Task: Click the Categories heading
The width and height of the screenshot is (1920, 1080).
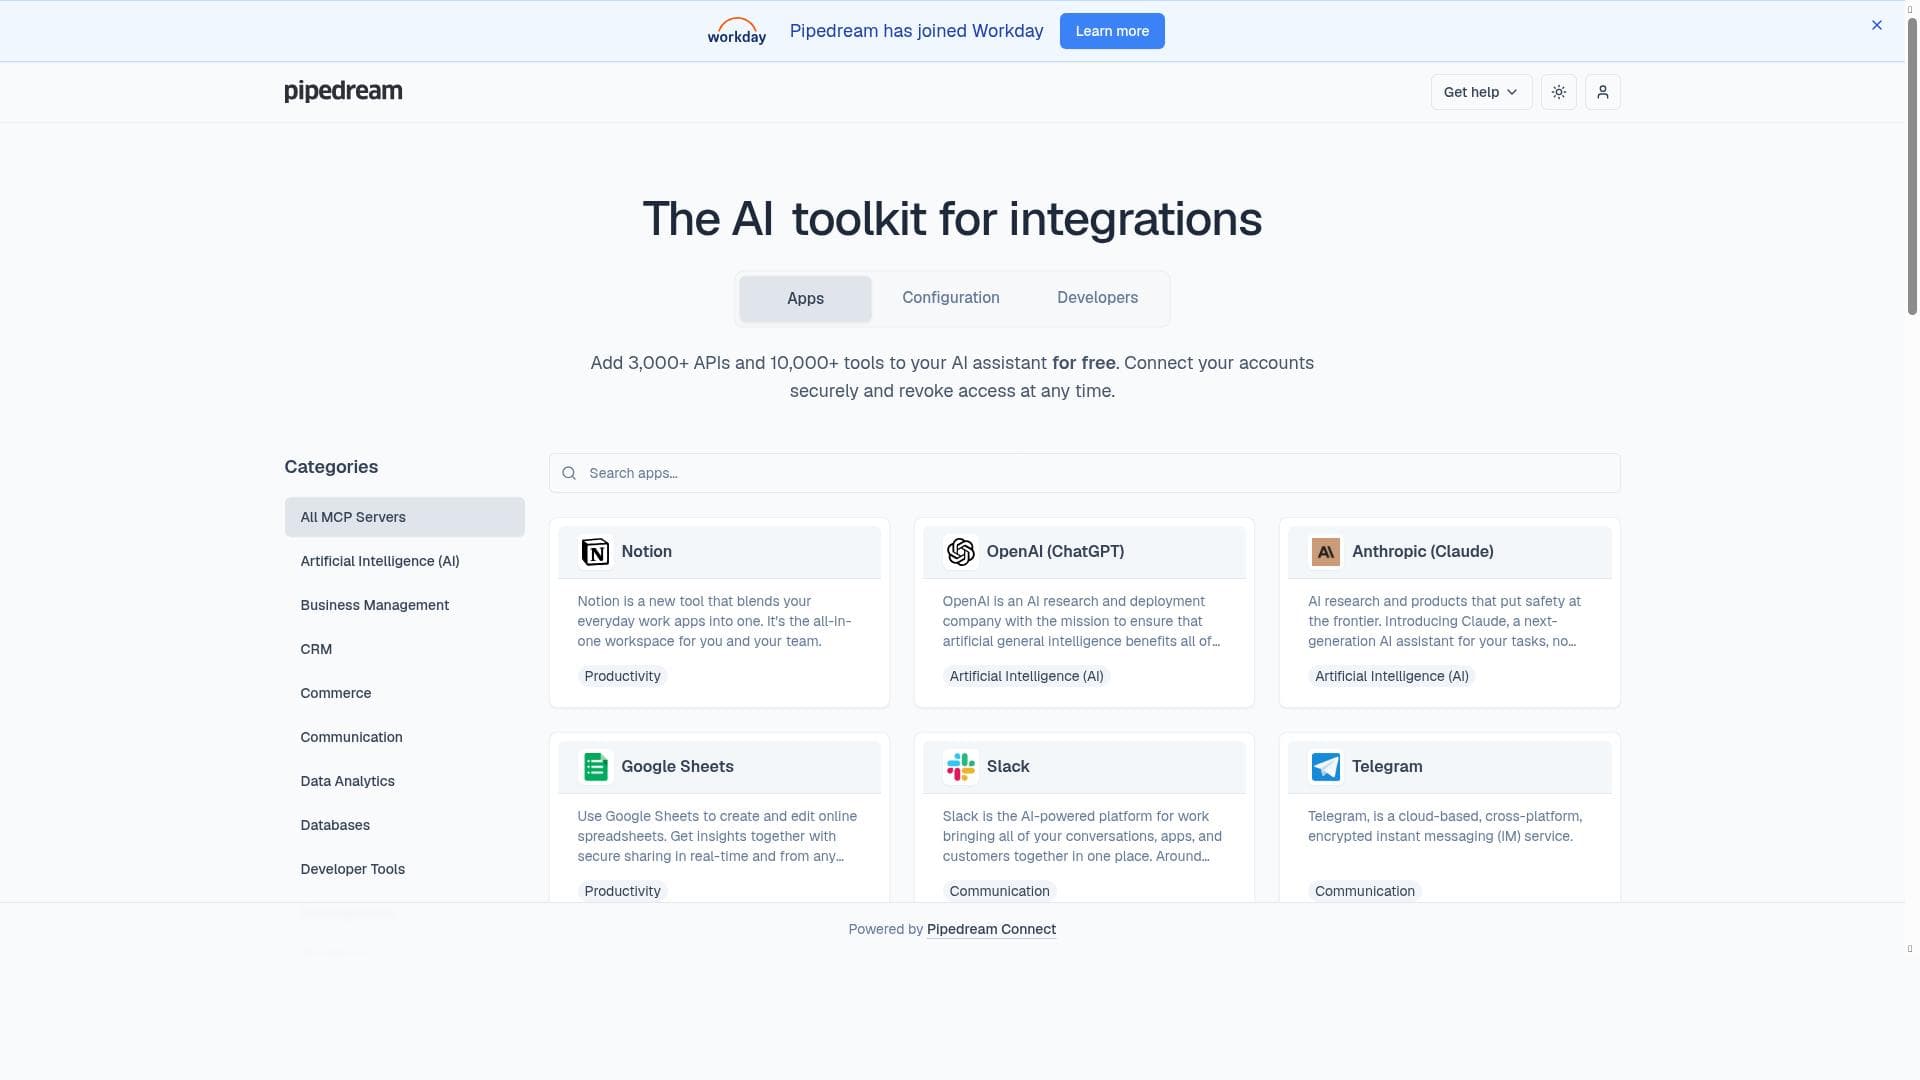Action: [331, 467]
